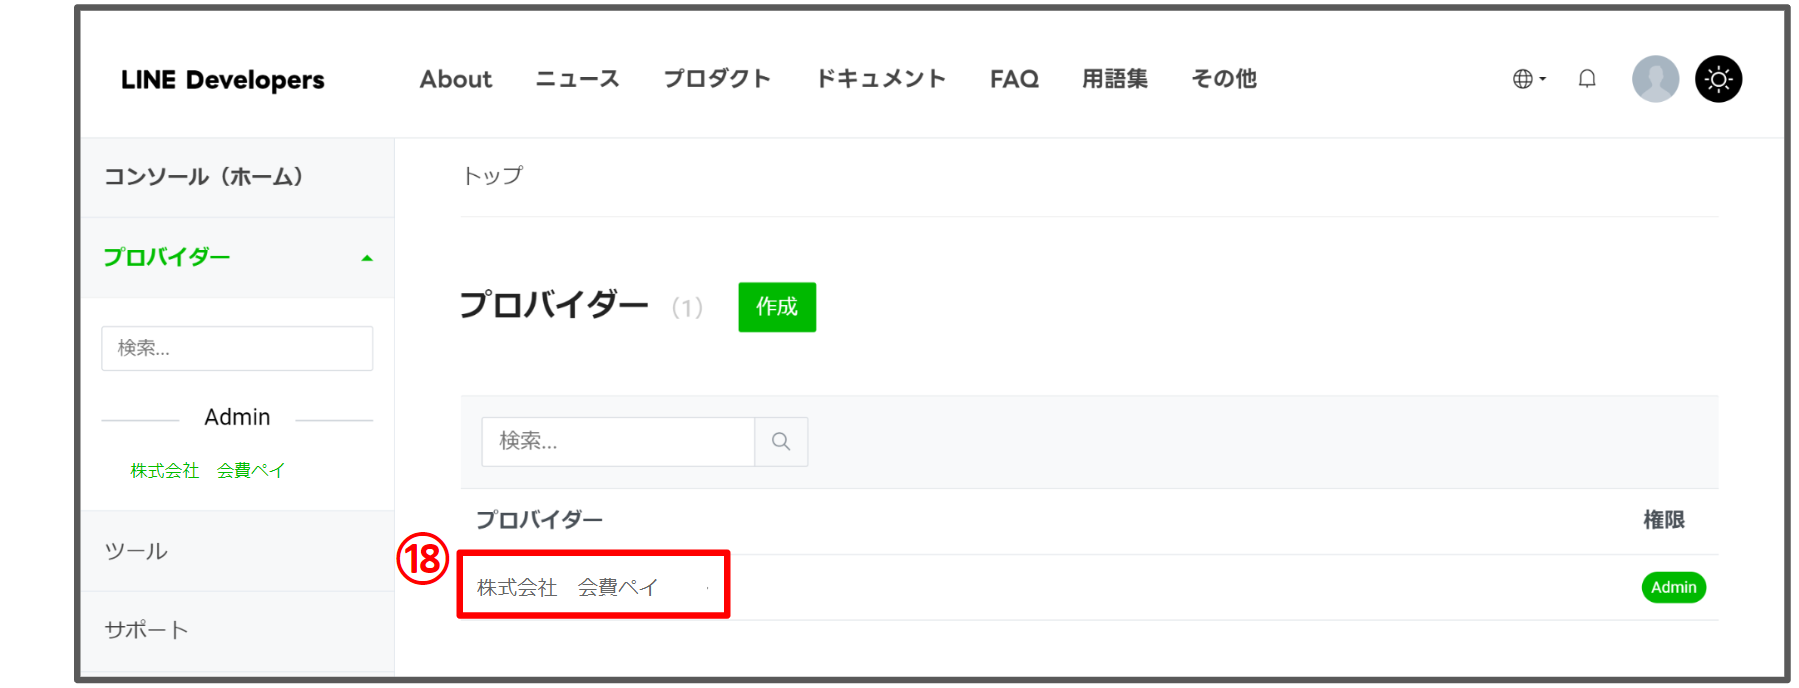Click the LINE Developers logo

[222, 80]
